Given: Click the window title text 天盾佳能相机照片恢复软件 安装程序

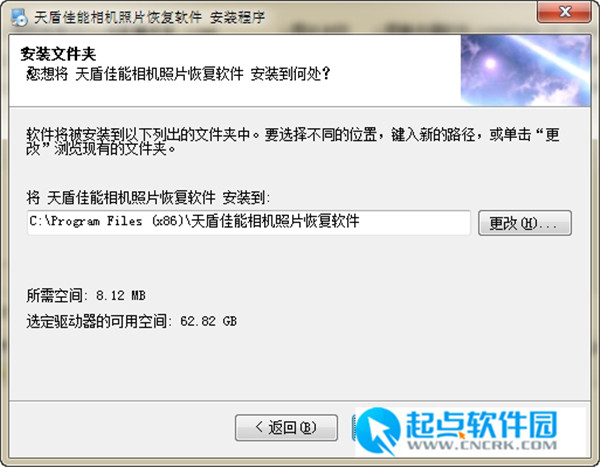Looking at the screenshot, I should click(150, 17).
